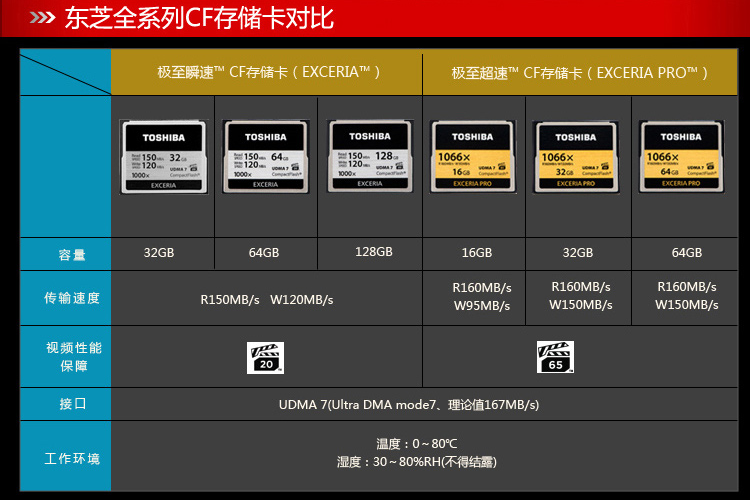Click the EXCERIA PRO 16GB card image

point(473,157)
